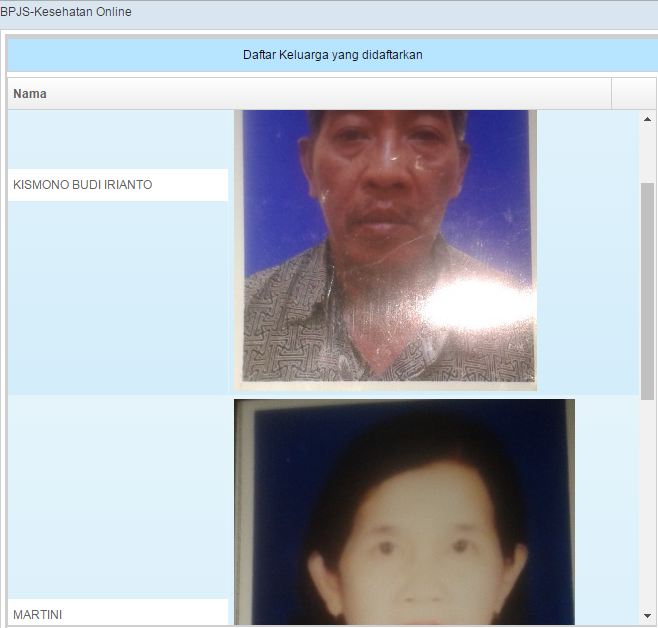The height and width of the screenshot is (628, 658).
Task: Click the vertical scrollbar thumb
Action: pyautogui.click(x=647, y=291)
